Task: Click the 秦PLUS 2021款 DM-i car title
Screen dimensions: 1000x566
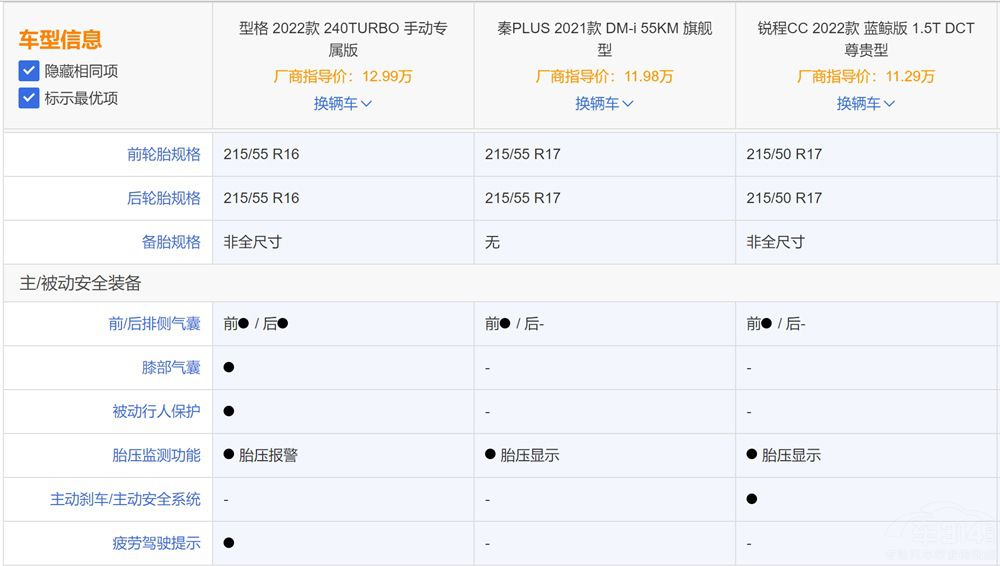Action: 604,39
